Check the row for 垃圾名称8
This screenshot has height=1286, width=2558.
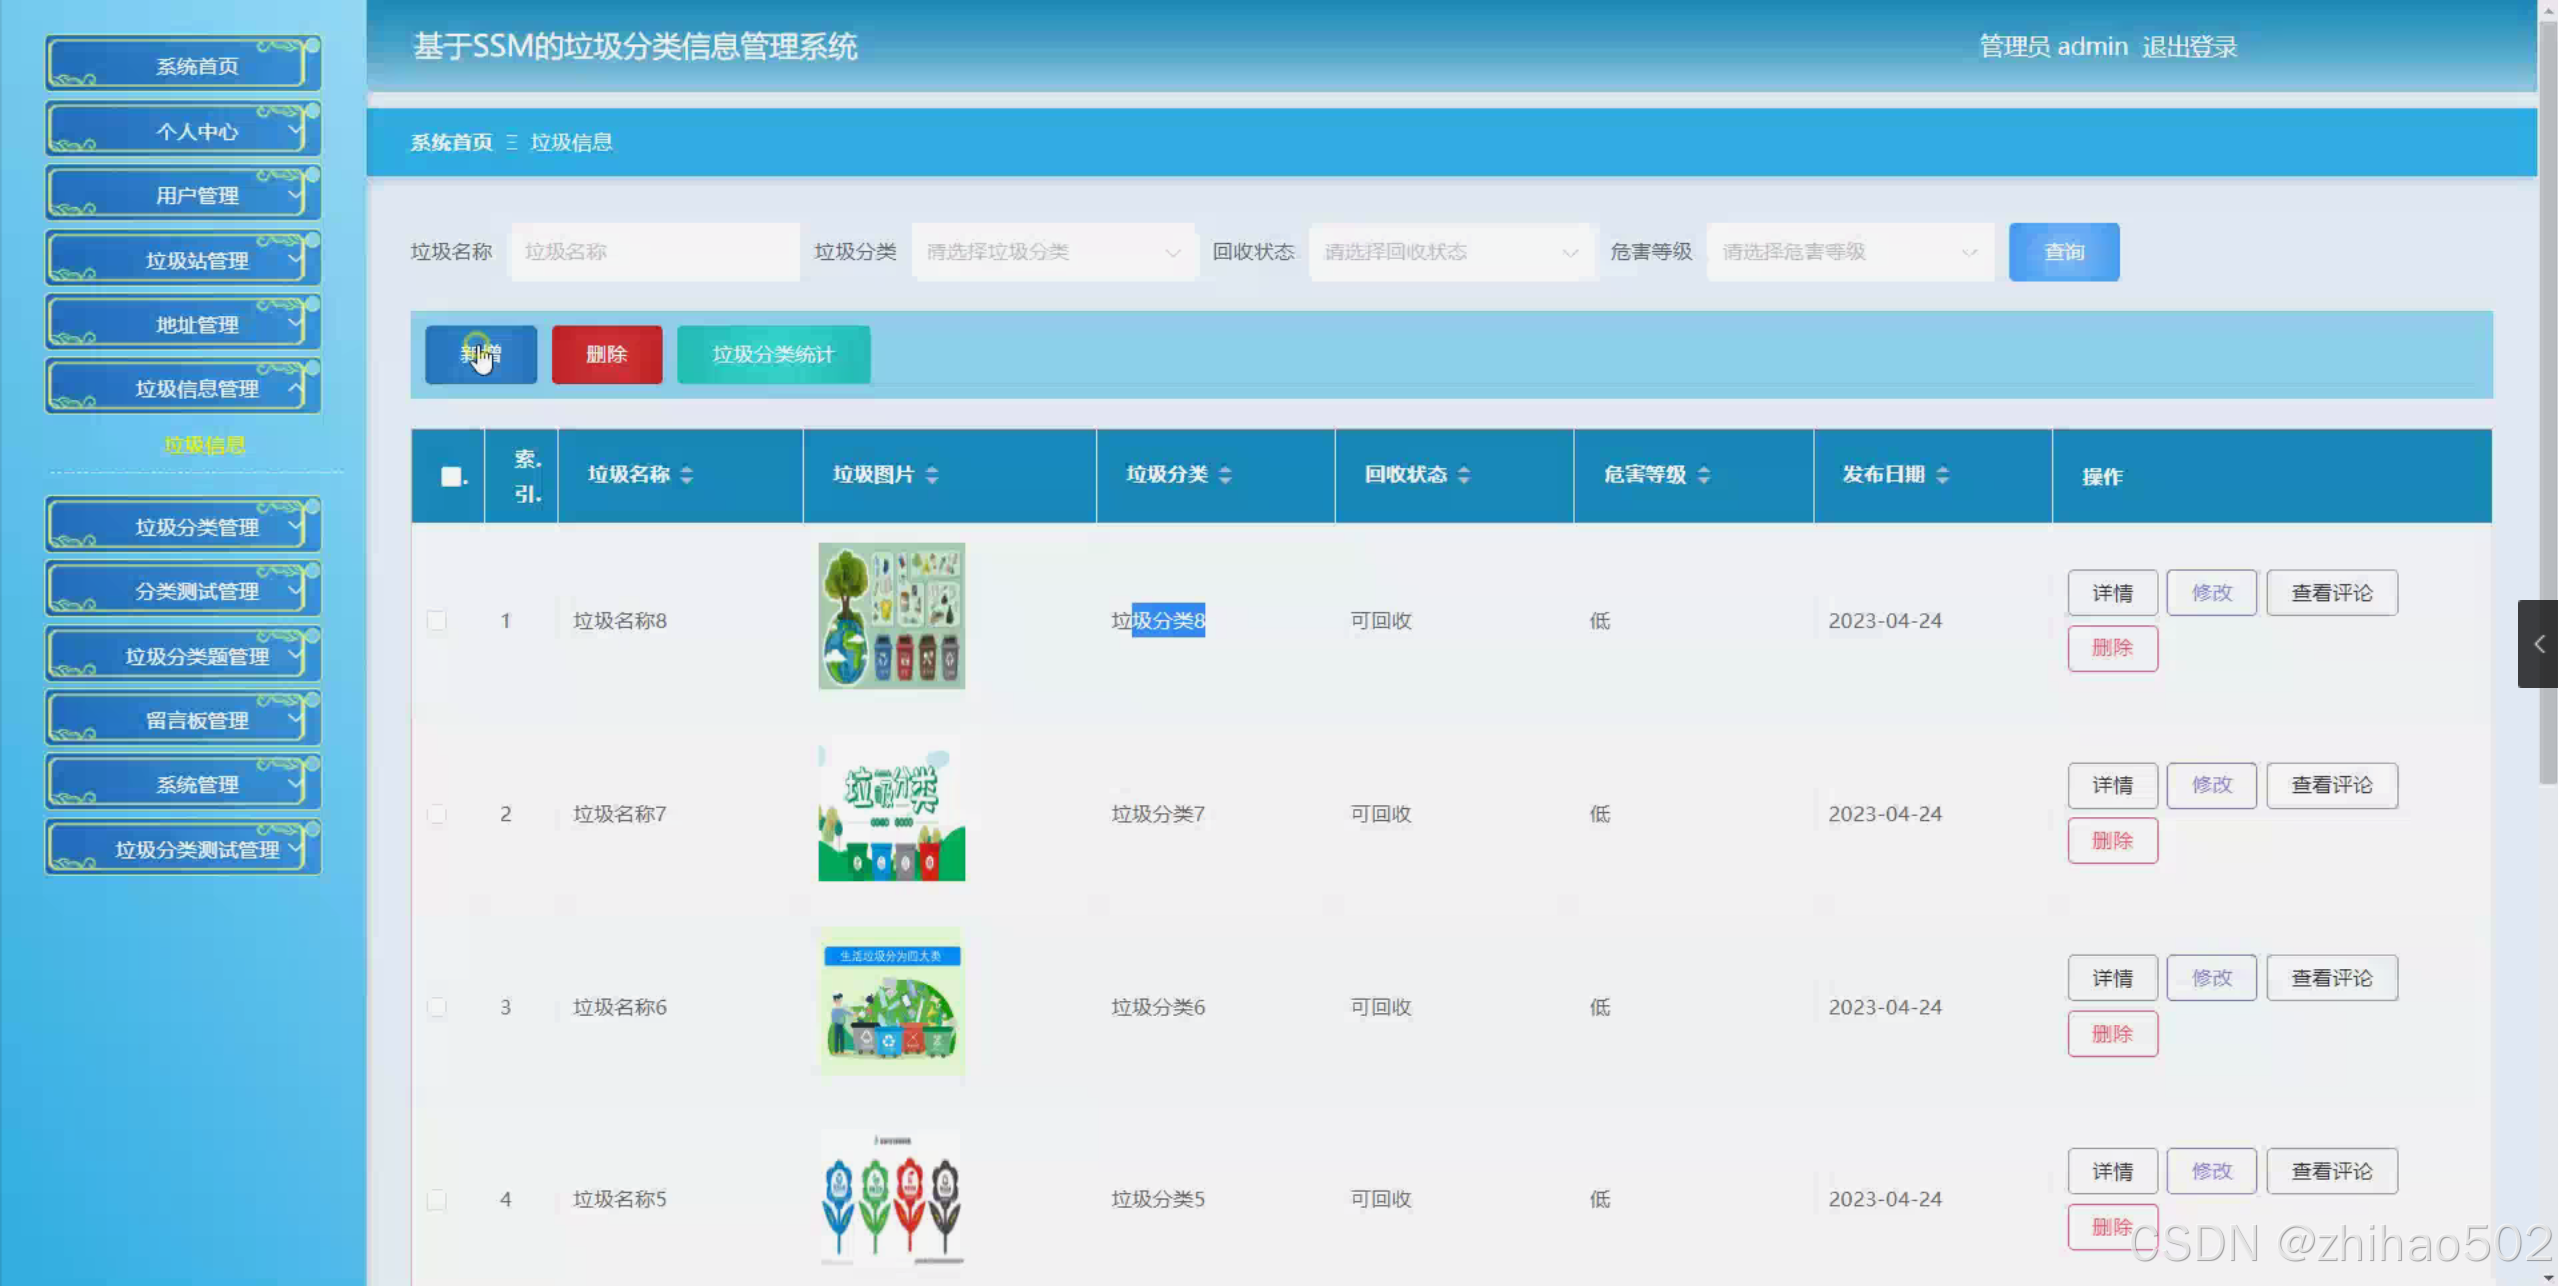pyautogui.click(x=437, y=621)
